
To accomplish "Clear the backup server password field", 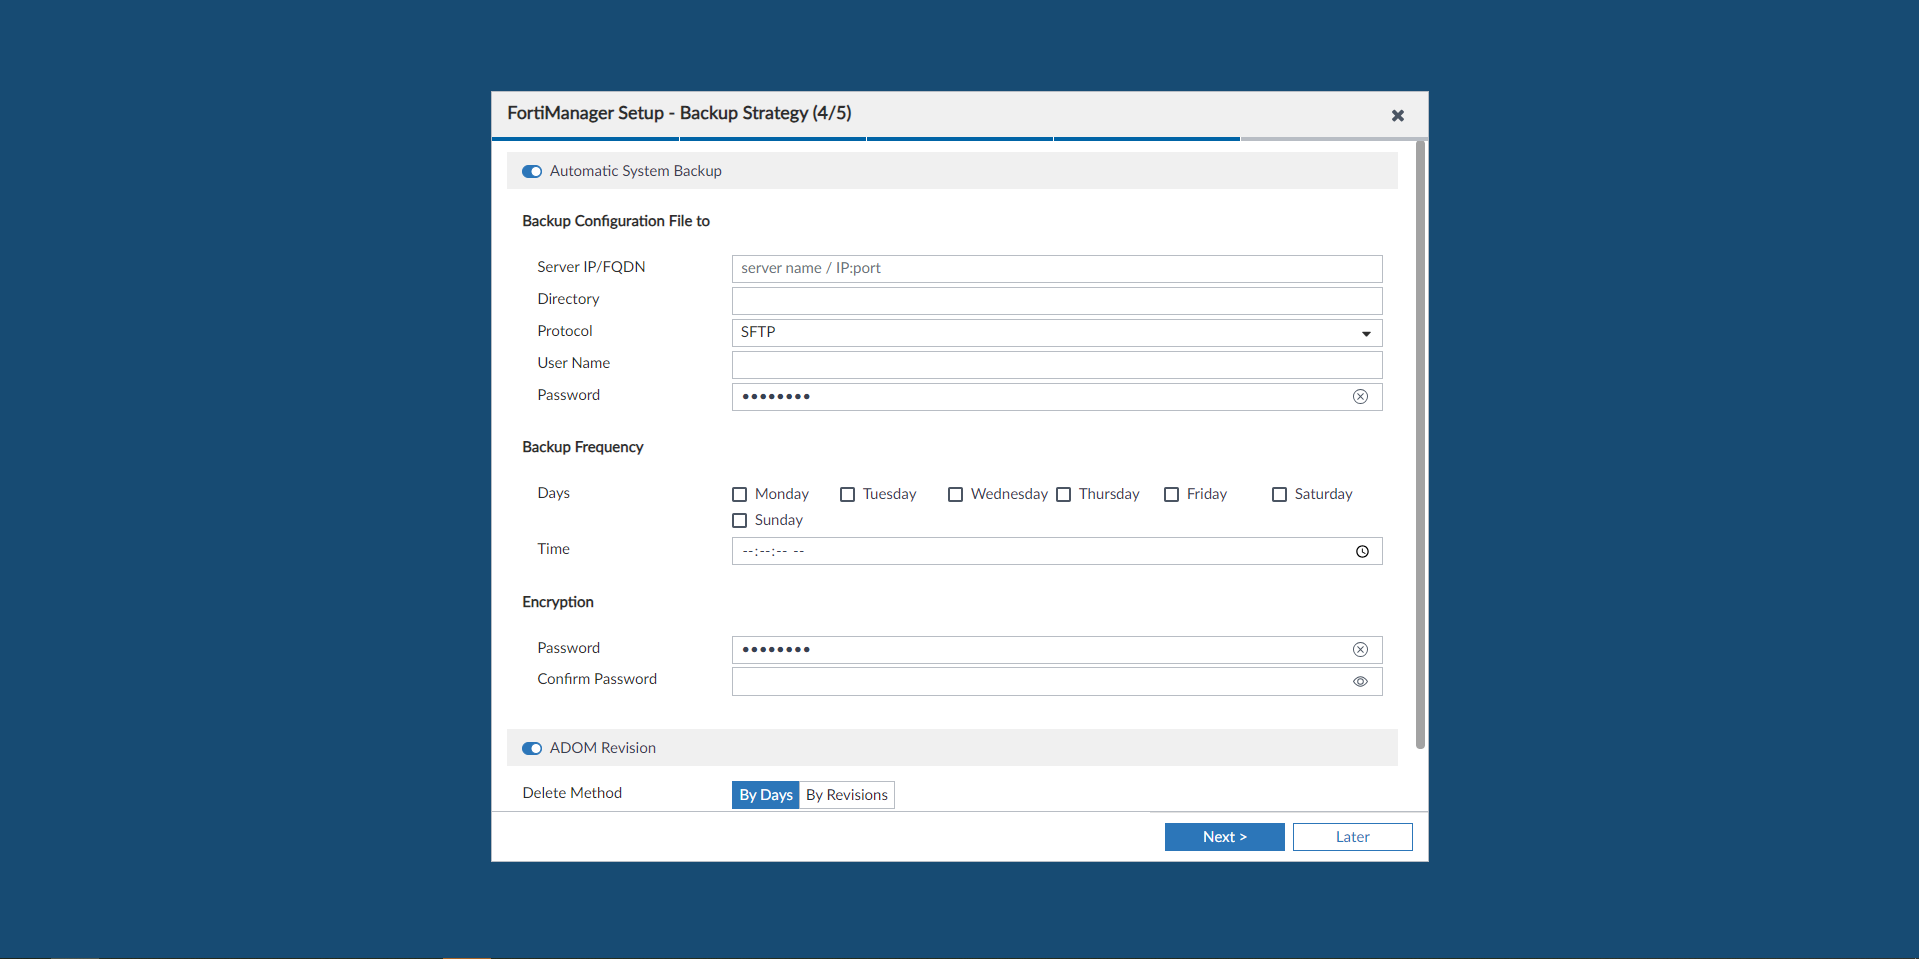I will coord(1360,397).
